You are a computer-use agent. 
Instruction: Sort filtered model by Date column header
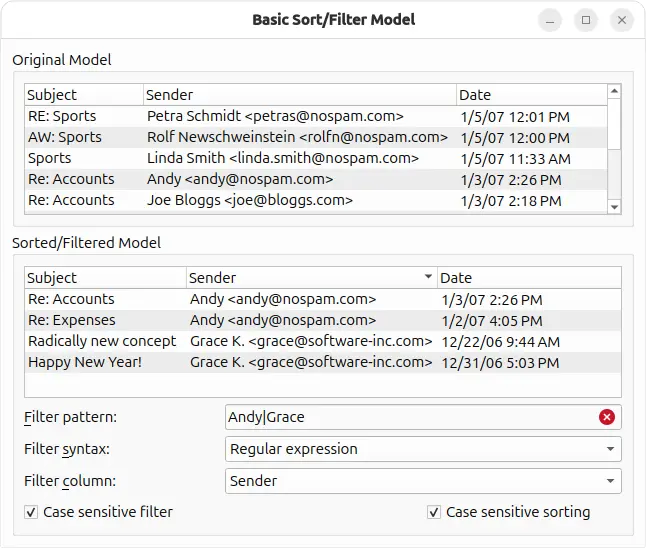click(528, 277)
